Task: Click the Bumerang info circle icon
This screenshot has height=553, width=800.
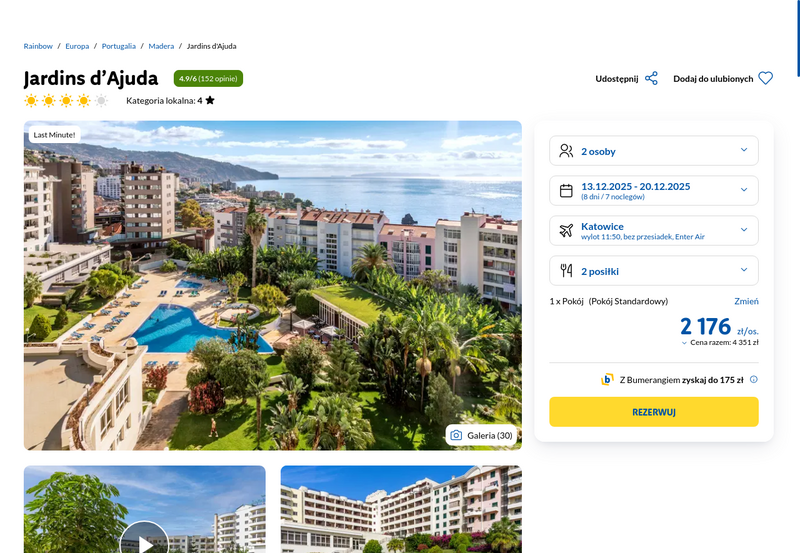Action: (754, 380)
